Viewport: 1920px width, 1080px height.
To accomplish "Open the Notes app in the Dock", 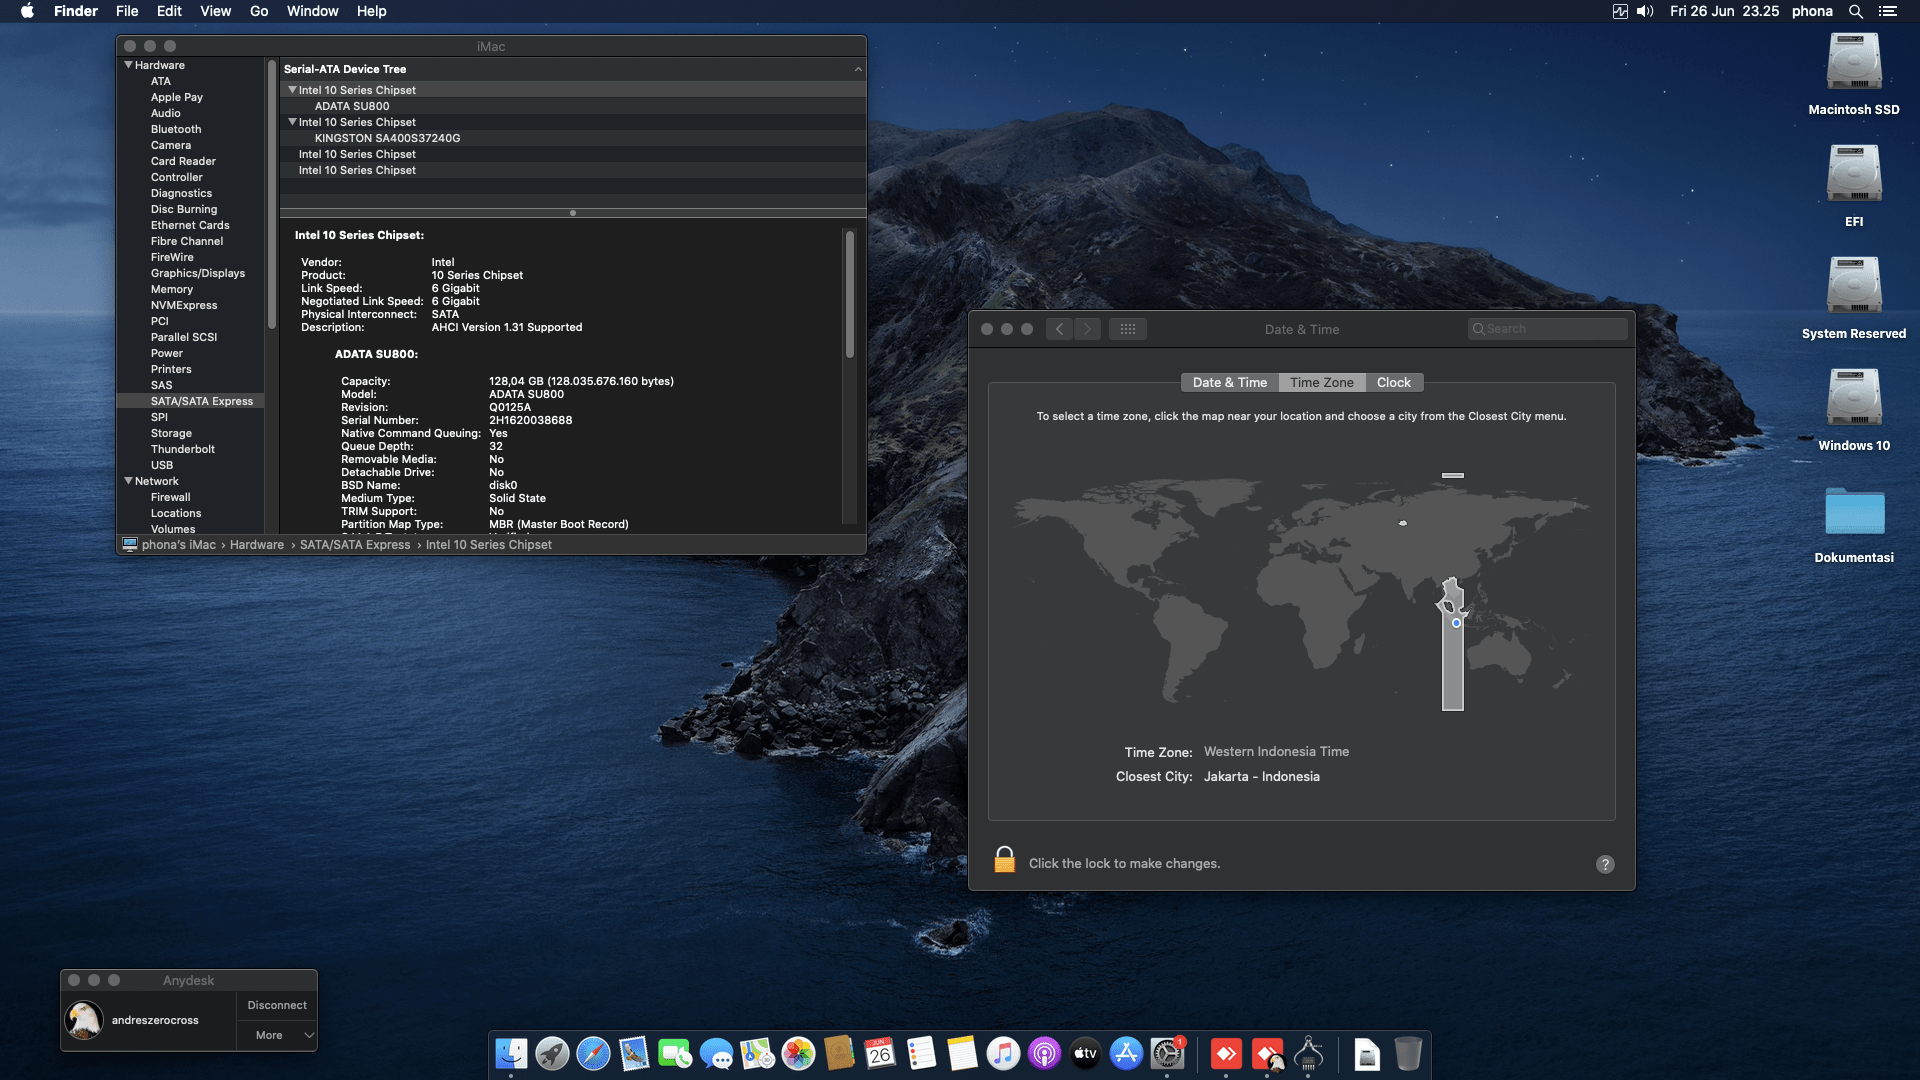I will 962,1054.
